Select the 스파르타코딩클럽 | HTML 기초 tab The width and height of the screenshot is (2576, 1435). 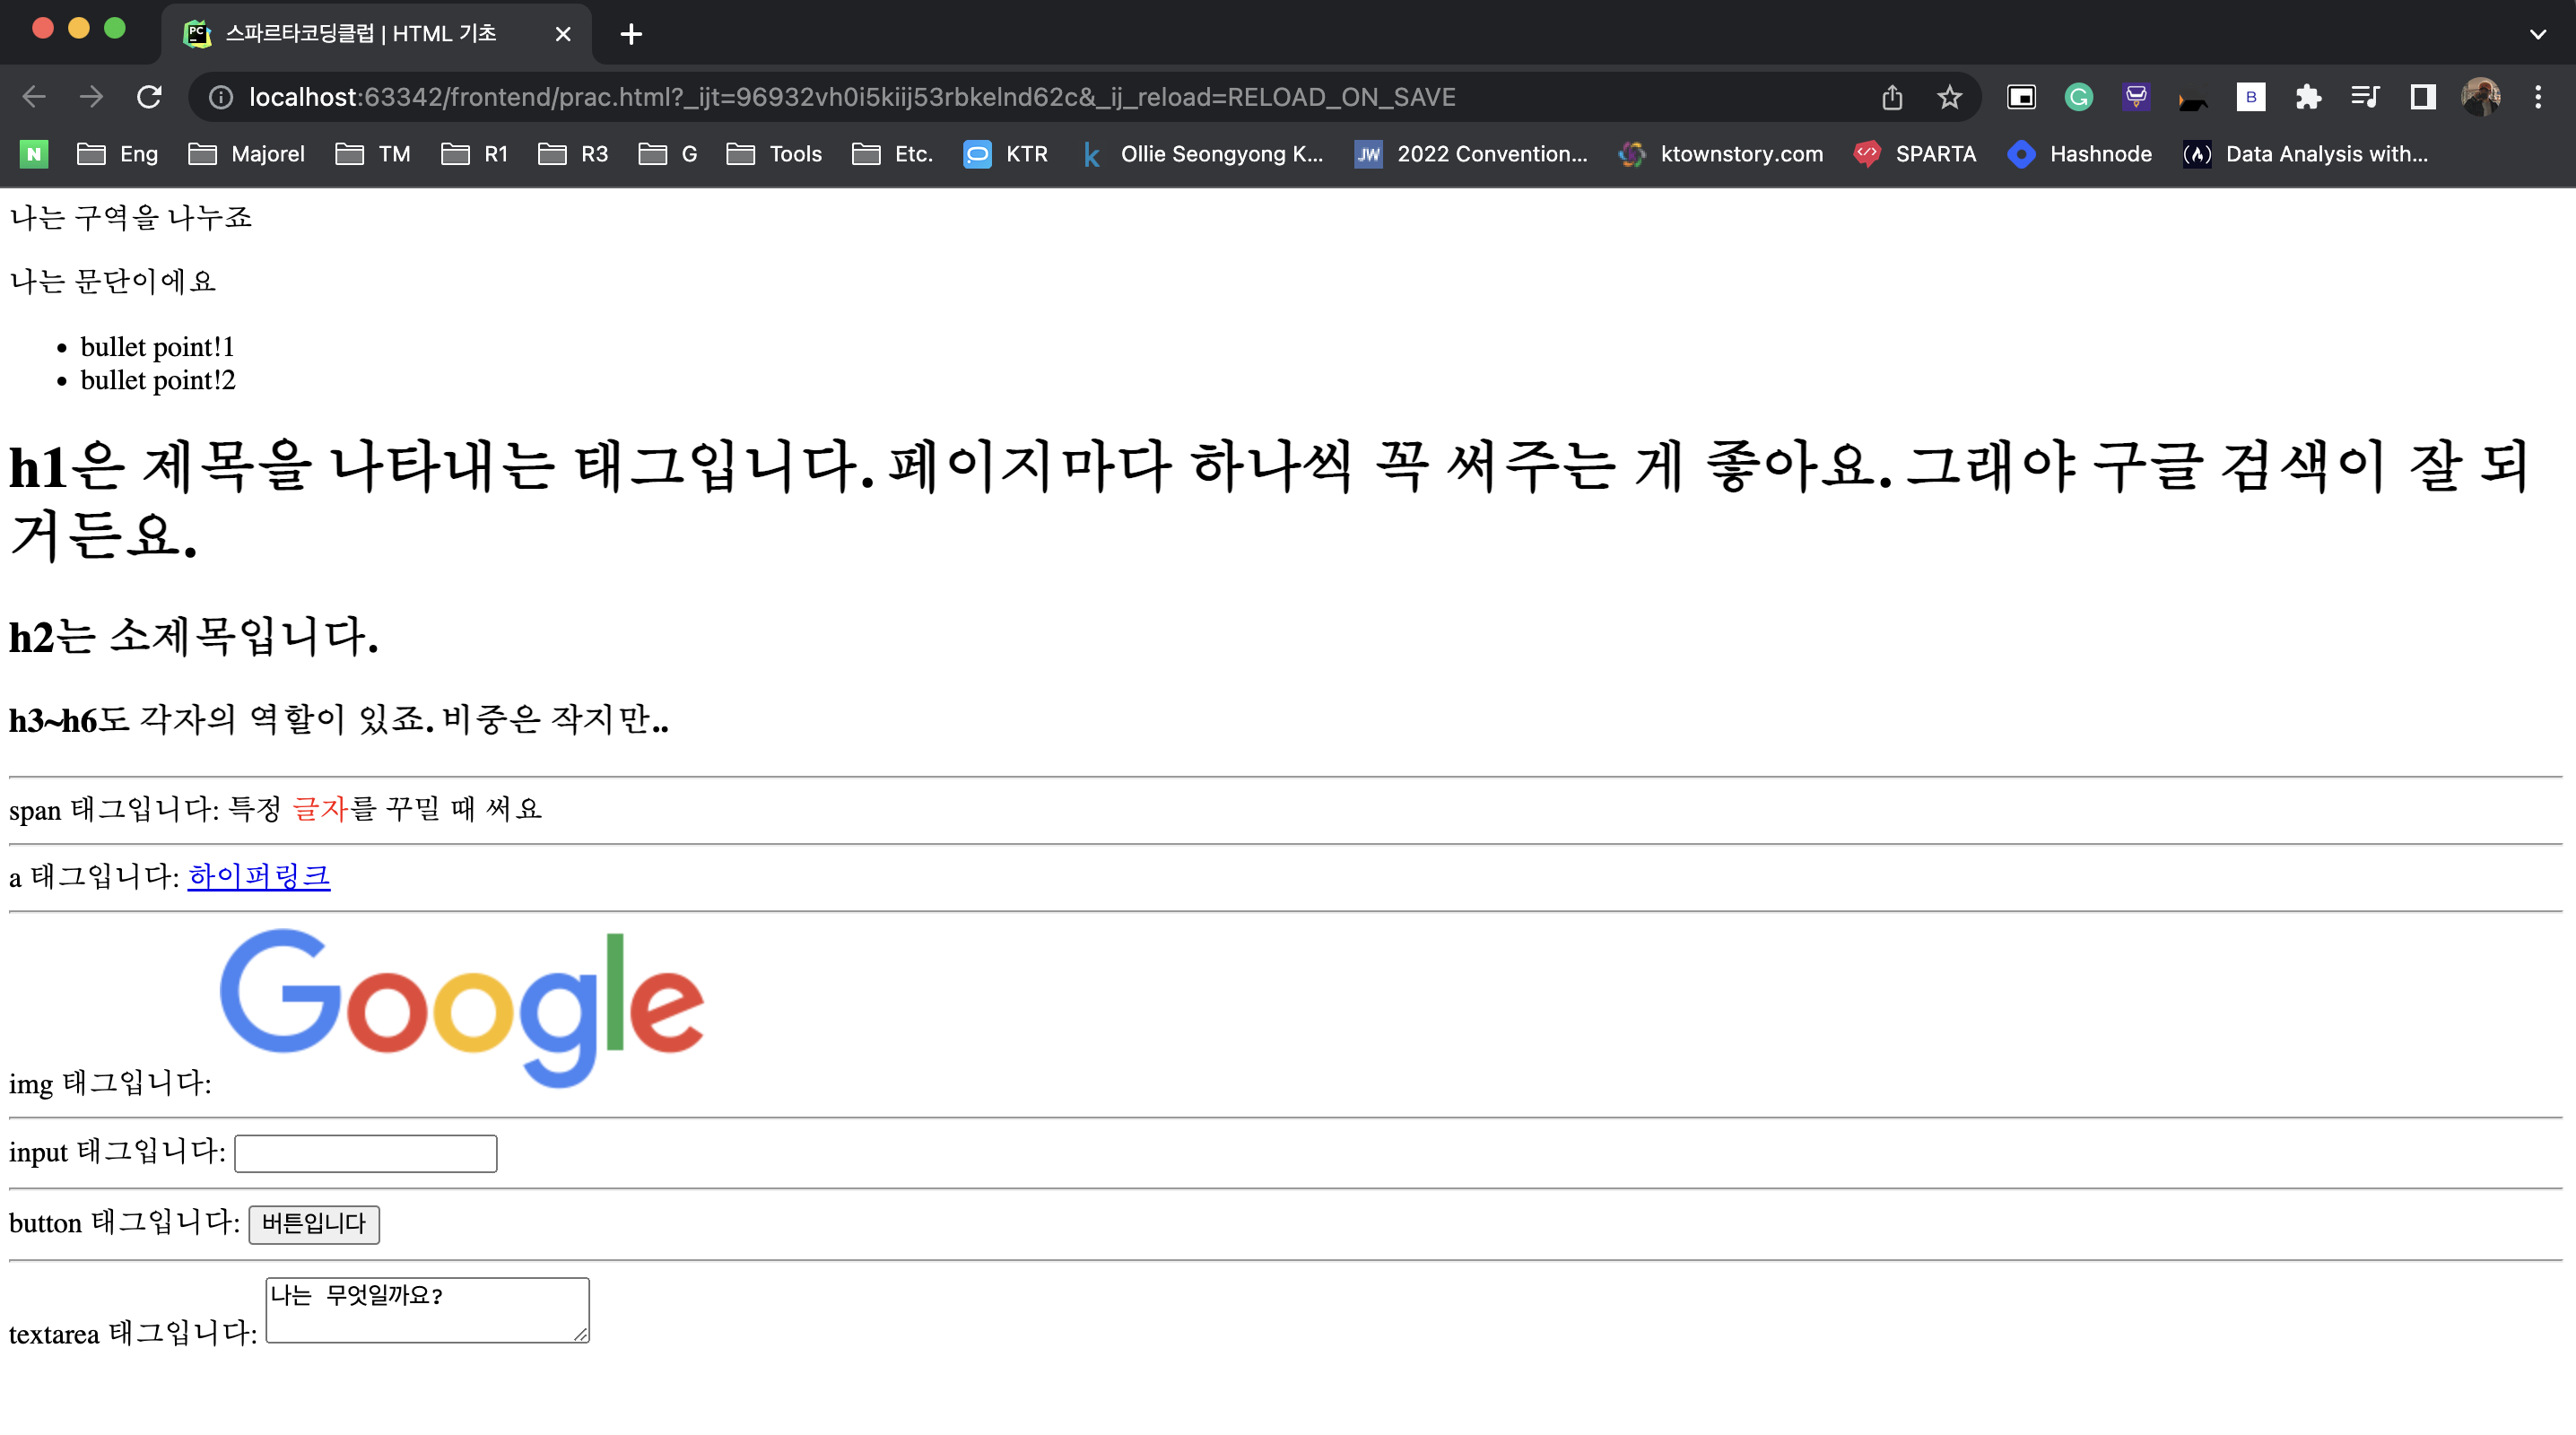tap(376, 34)
